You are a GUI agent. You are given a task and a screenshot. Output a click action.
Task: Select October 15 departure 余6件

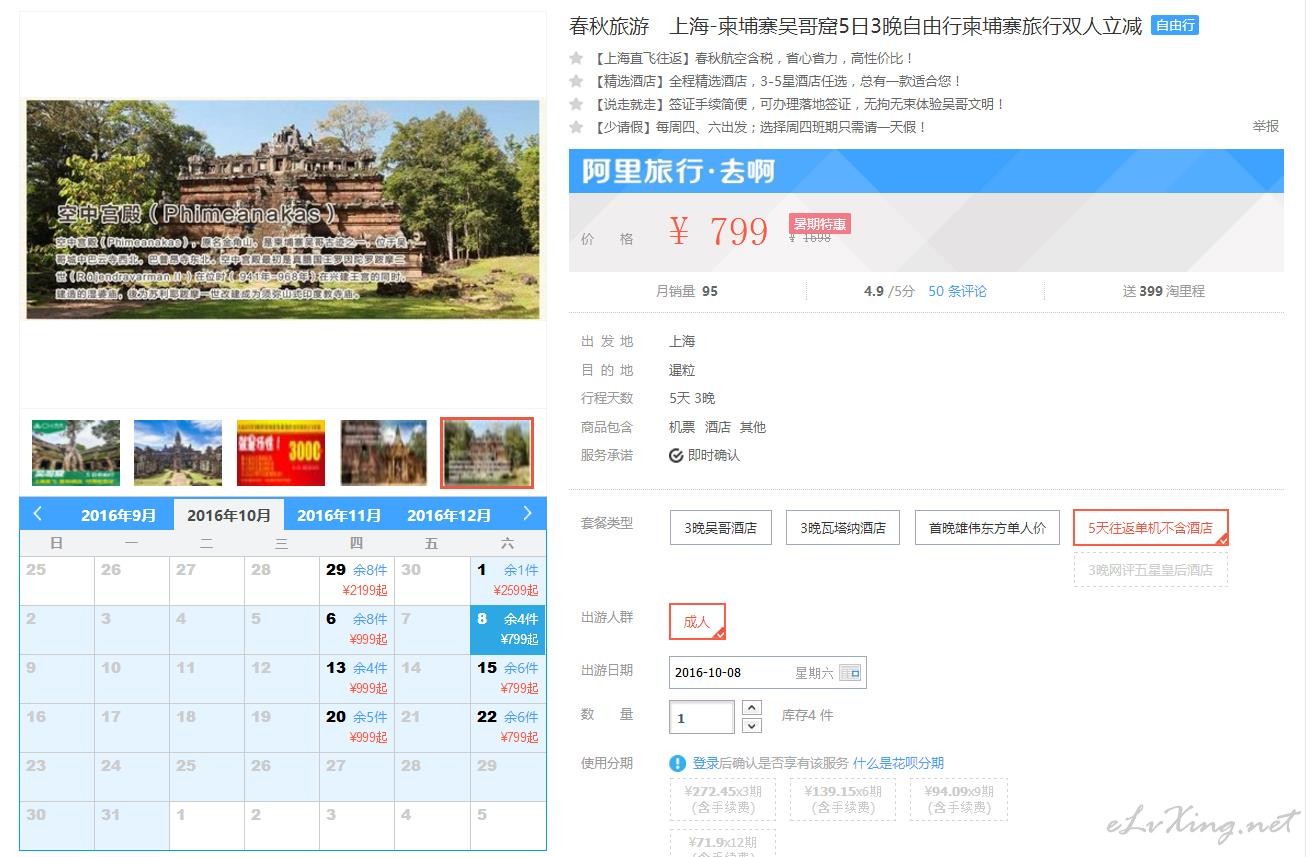click(x=508, y=678)
